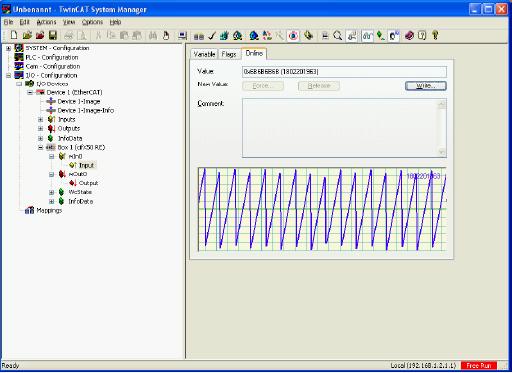512x373 pixels.
Task: Switch to the Variable tab
Action: click(204, 54)
